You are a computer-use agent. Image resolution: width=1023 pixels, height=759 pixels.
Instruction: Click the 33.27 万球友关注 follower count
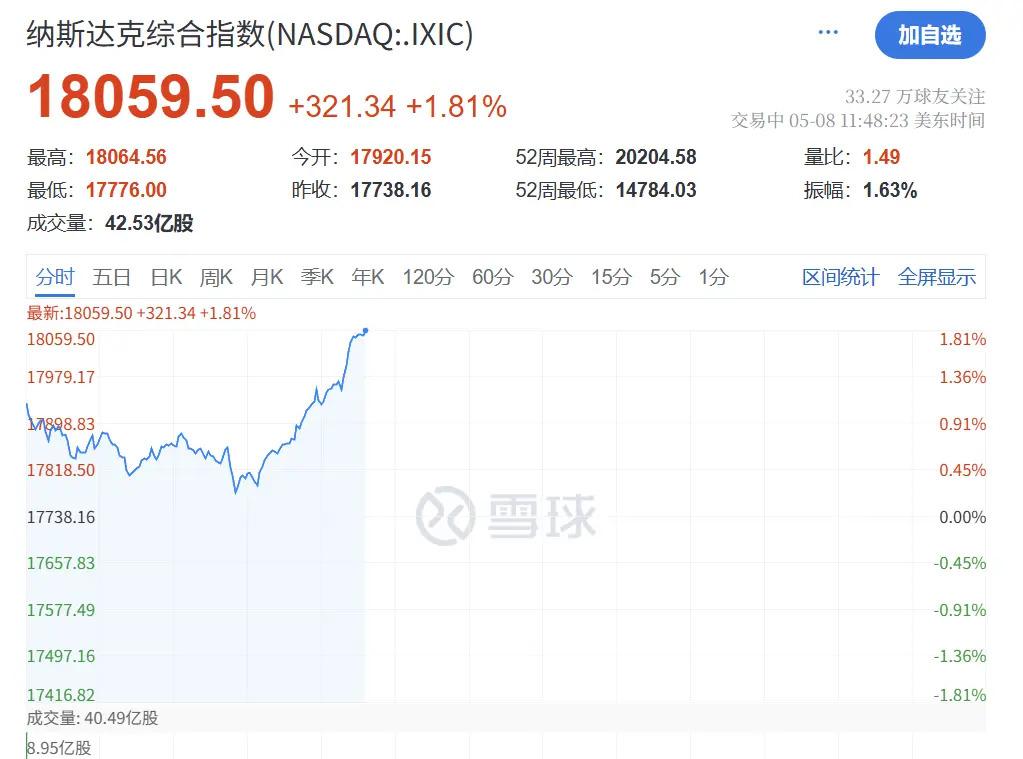915,97
